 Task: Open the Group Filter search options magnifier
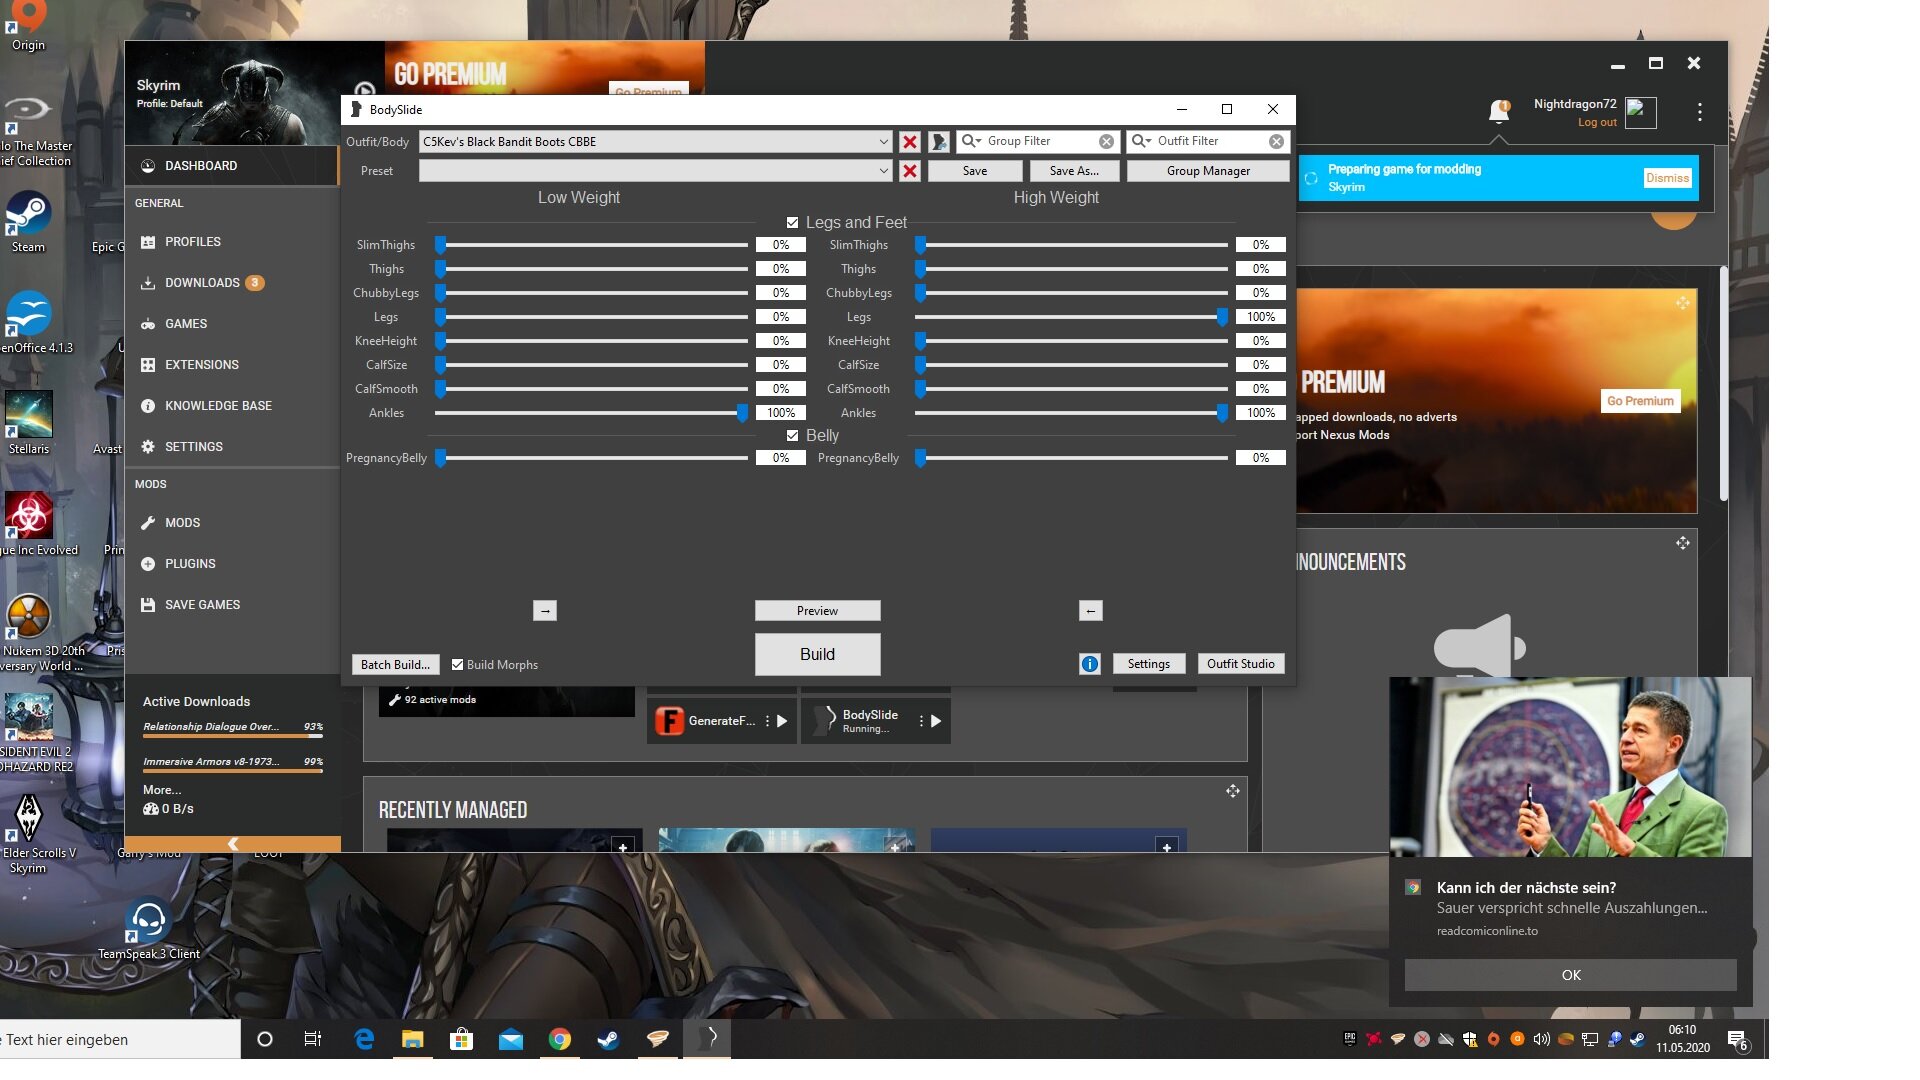click(x=971, y=142)
